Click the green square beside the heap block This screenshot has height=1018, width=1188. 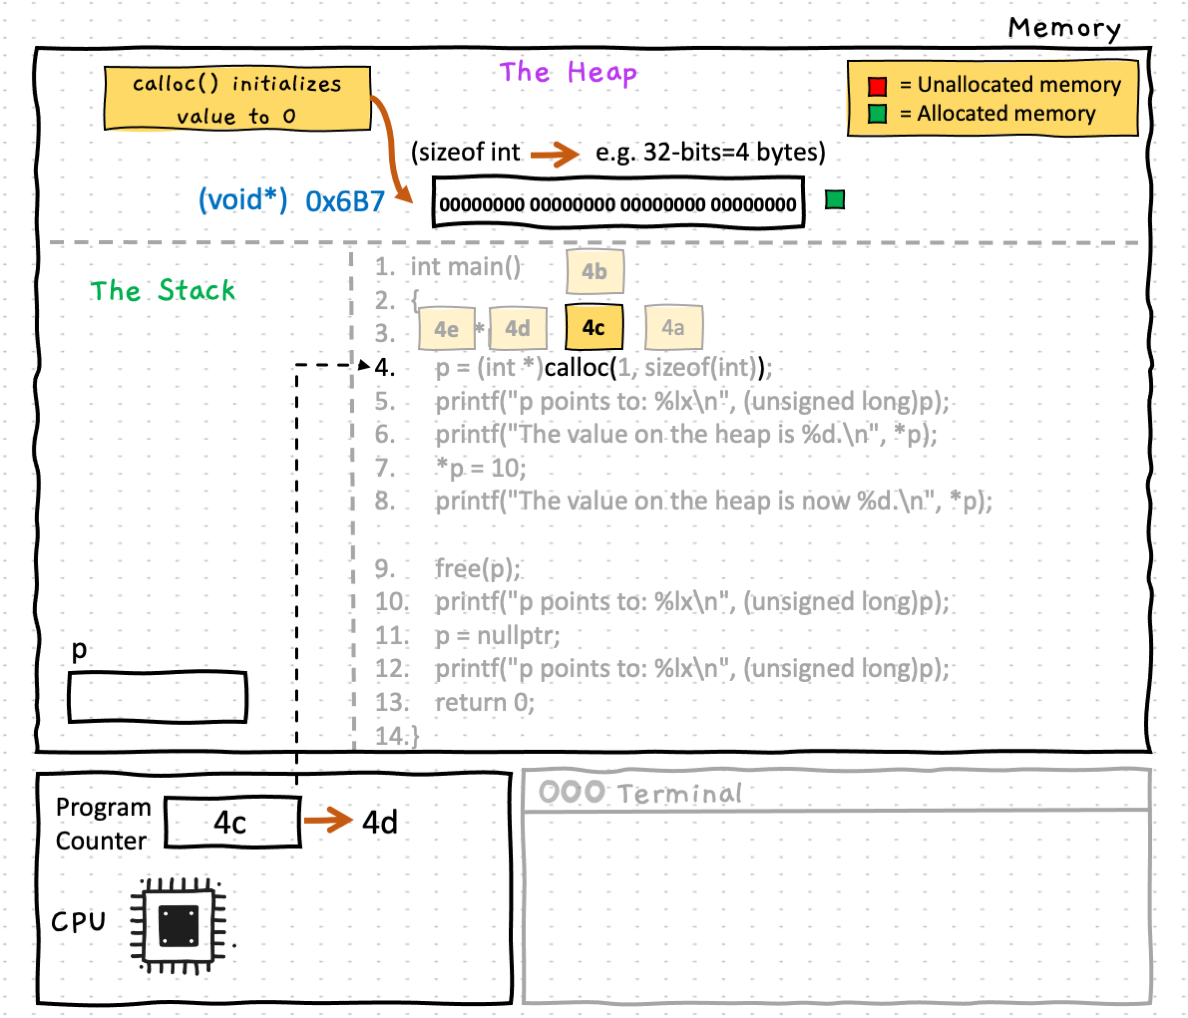pyautogui.click(x=835, y=200)
